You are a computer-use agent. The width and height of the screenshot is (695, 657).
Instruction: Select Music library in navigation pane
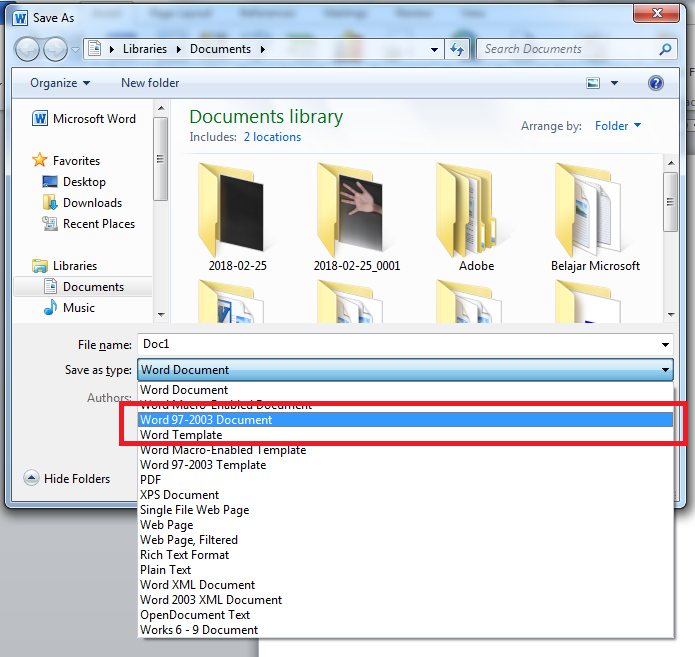(x=69, y=308)
